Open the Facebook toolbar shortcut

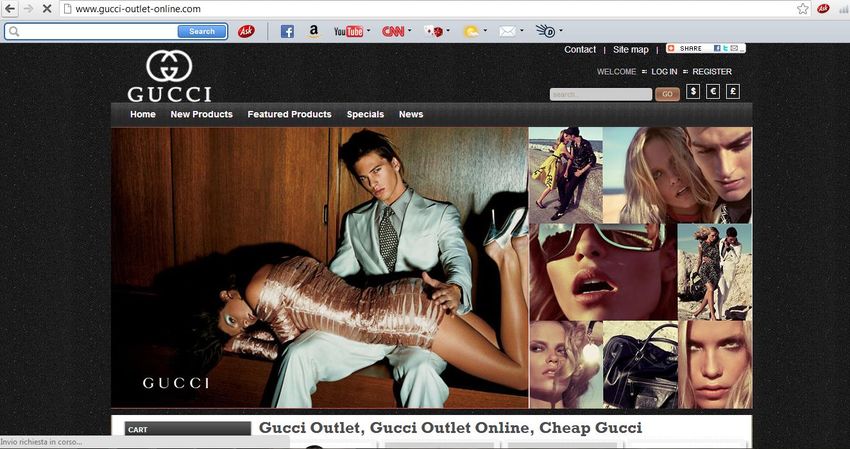point(287,31)
